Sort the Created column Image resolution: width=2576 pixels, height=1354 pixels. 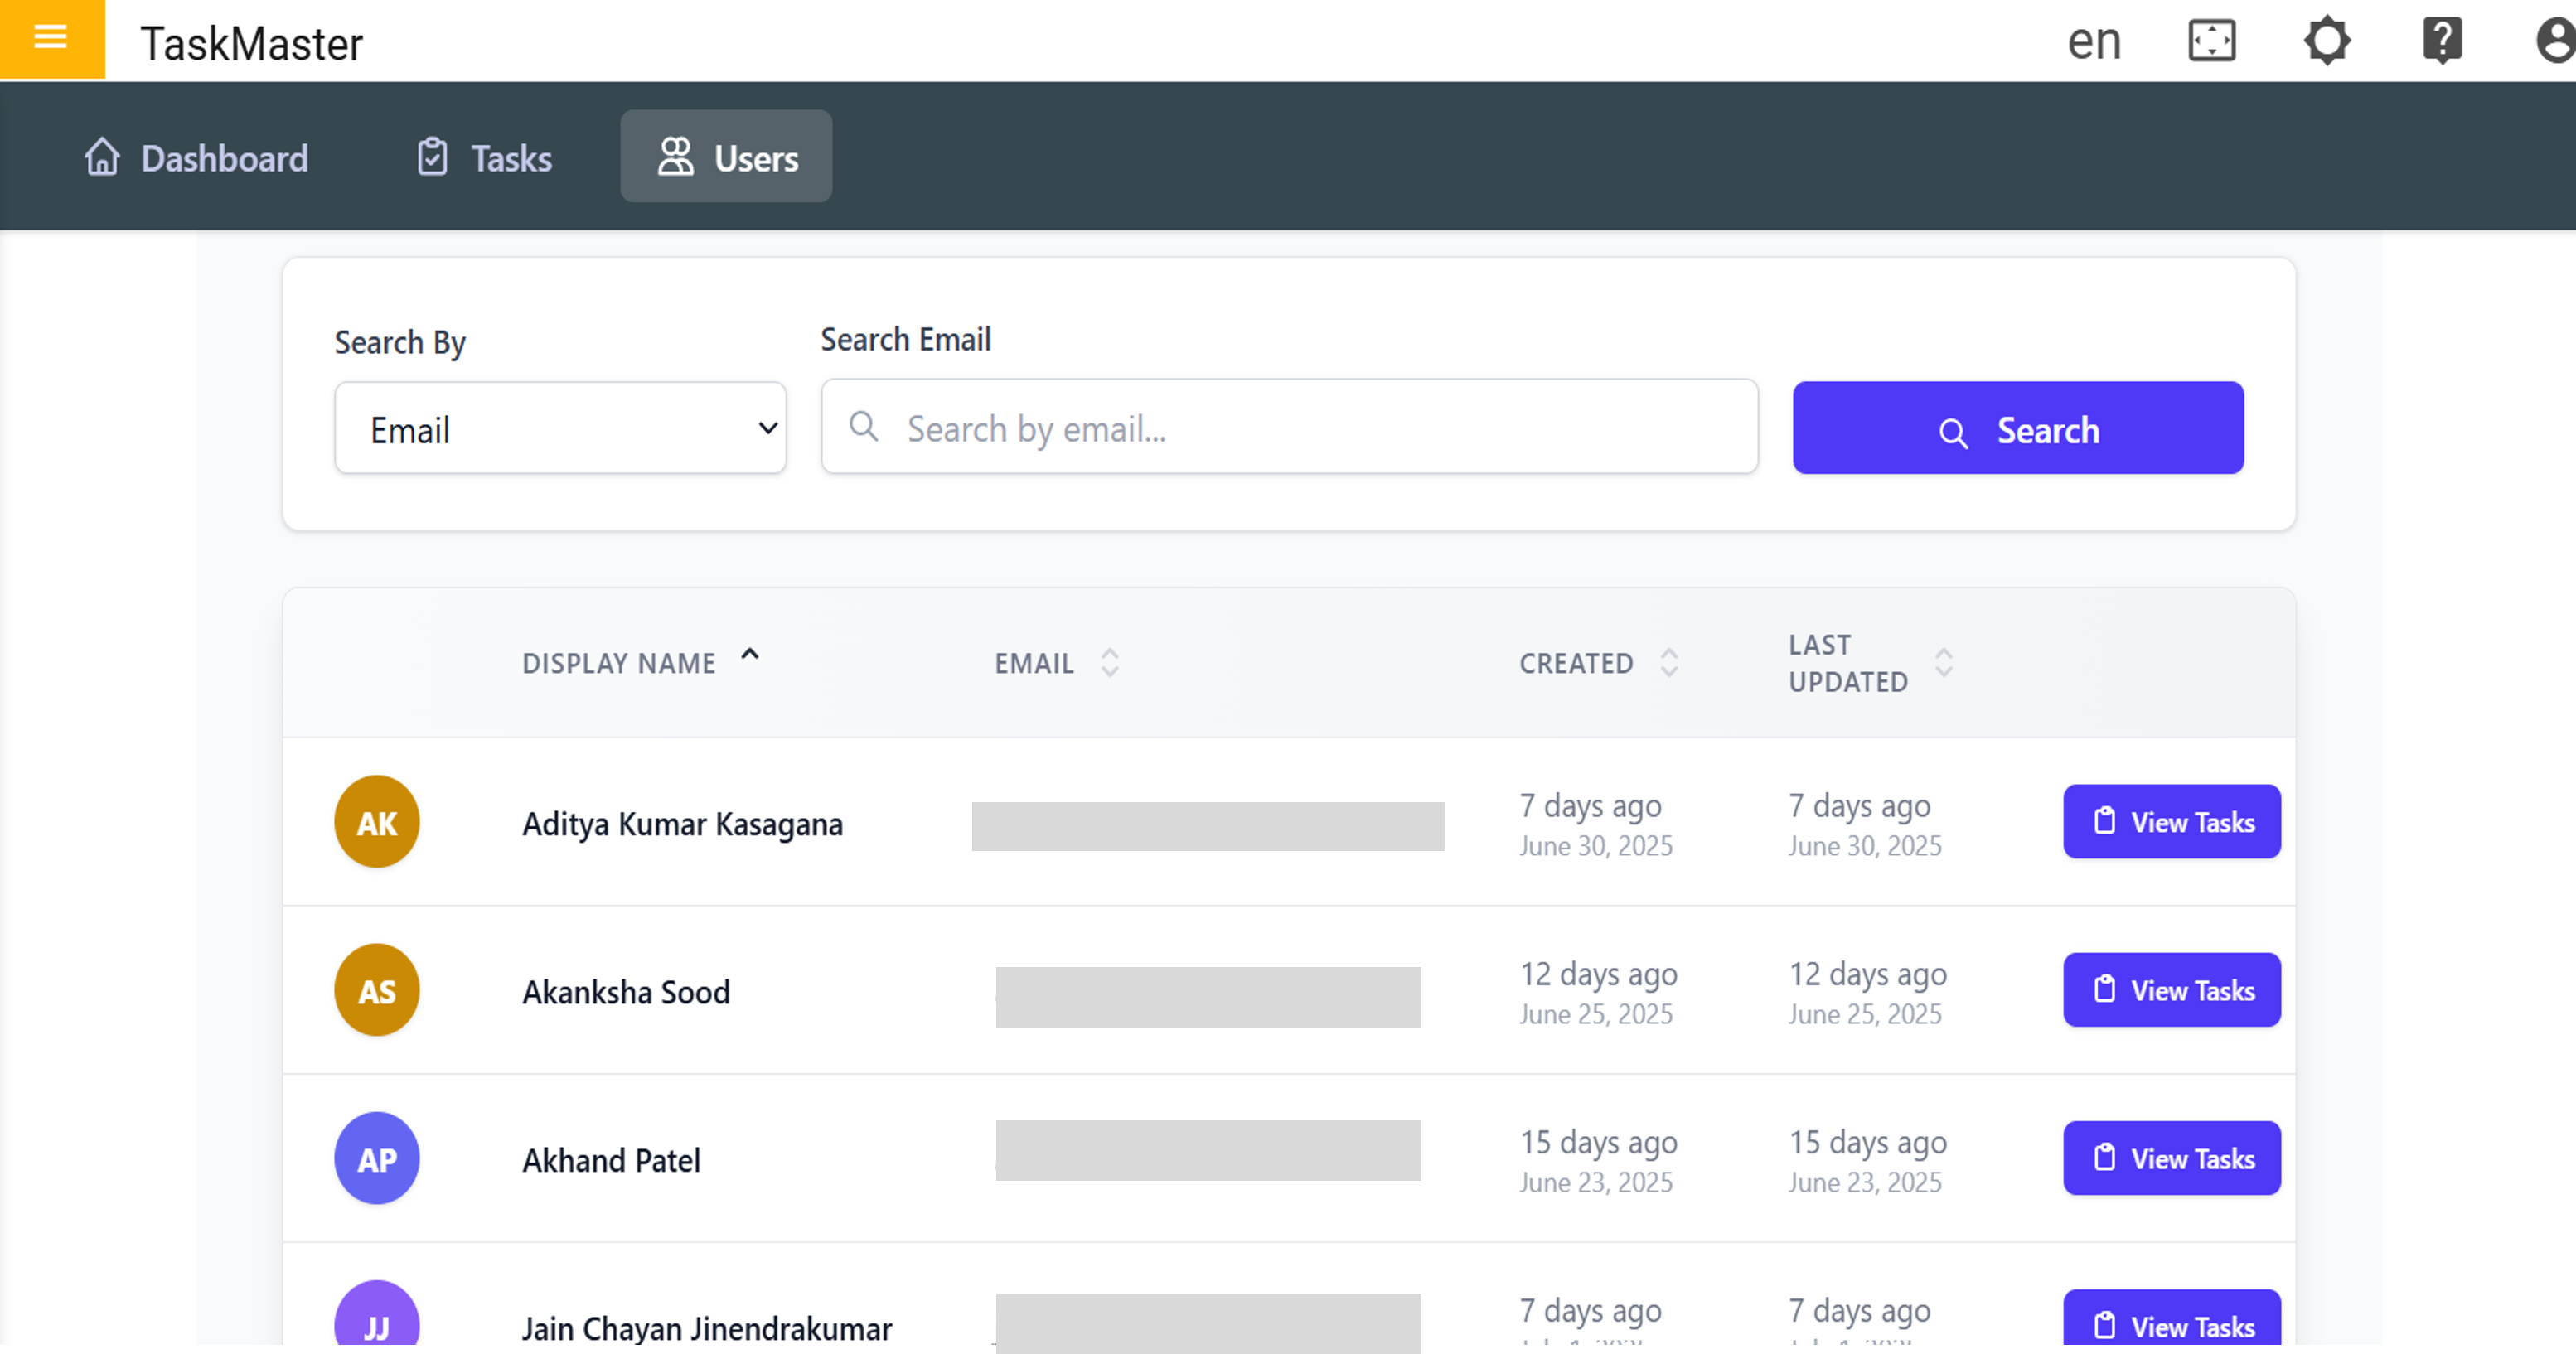pos(1669,663)
